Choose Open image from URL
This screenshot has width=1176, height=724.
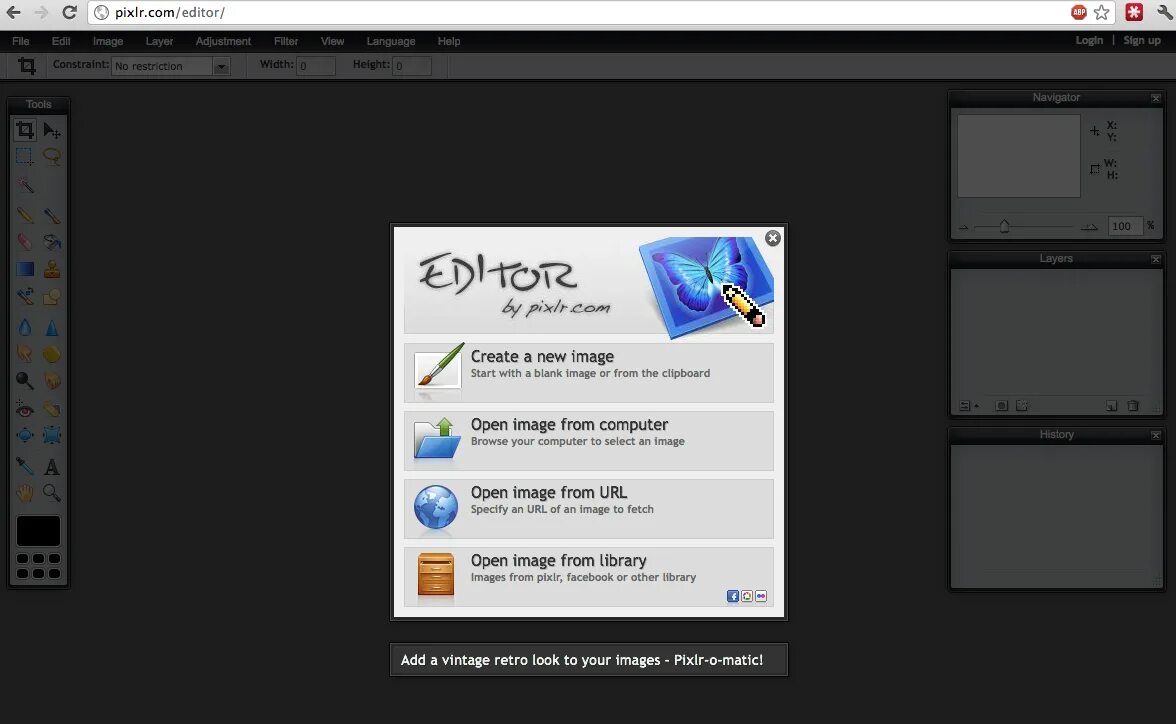589,509
